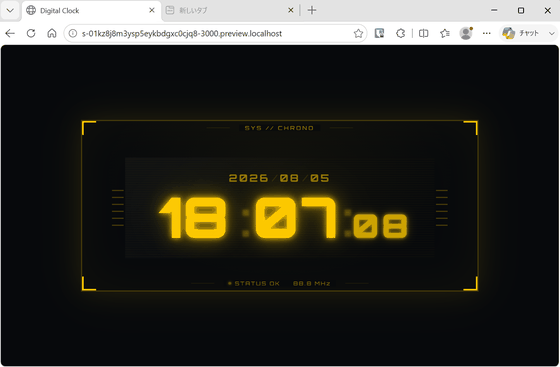Expand the tab actions dropdown arrow
The height and width of the screenshot is (367, 560).
click(10, 10)
